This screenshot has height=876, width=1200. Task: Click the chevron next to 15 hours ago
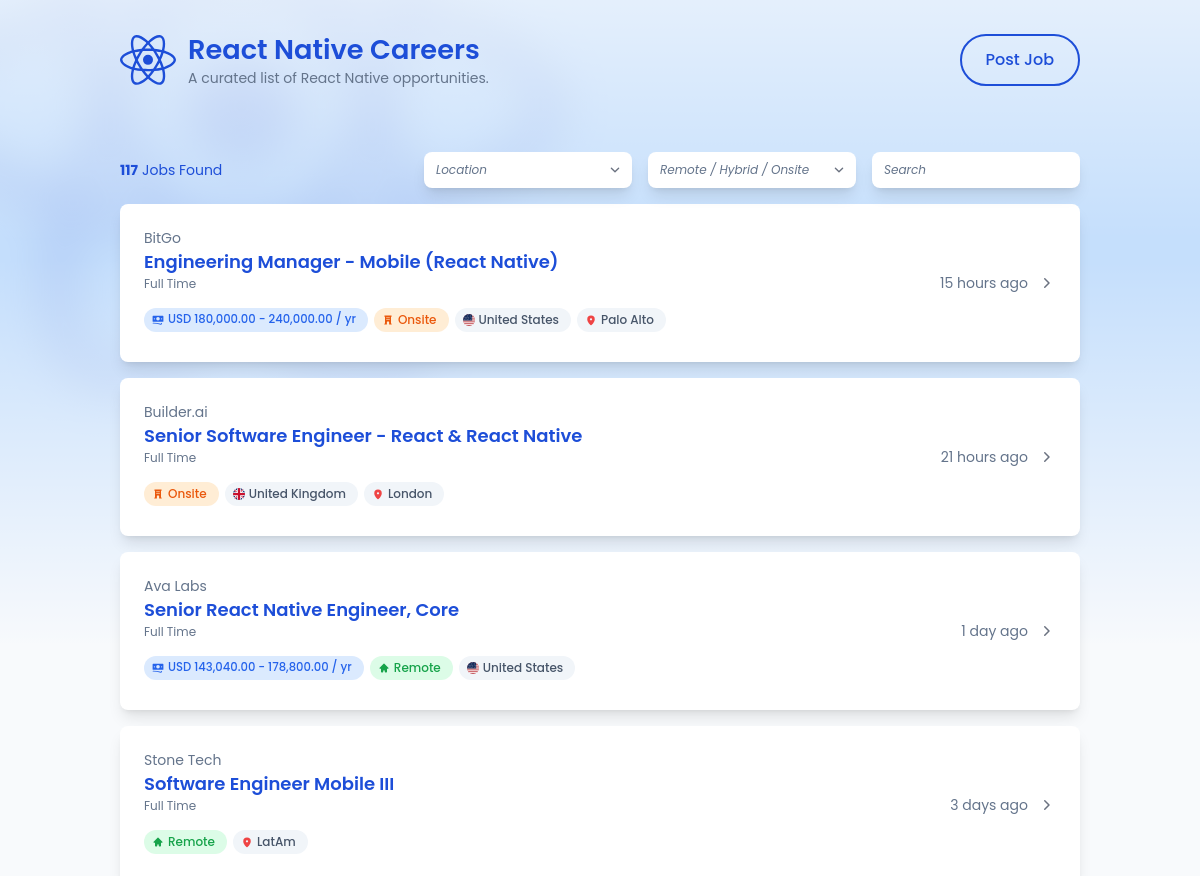pos(1047,283)
